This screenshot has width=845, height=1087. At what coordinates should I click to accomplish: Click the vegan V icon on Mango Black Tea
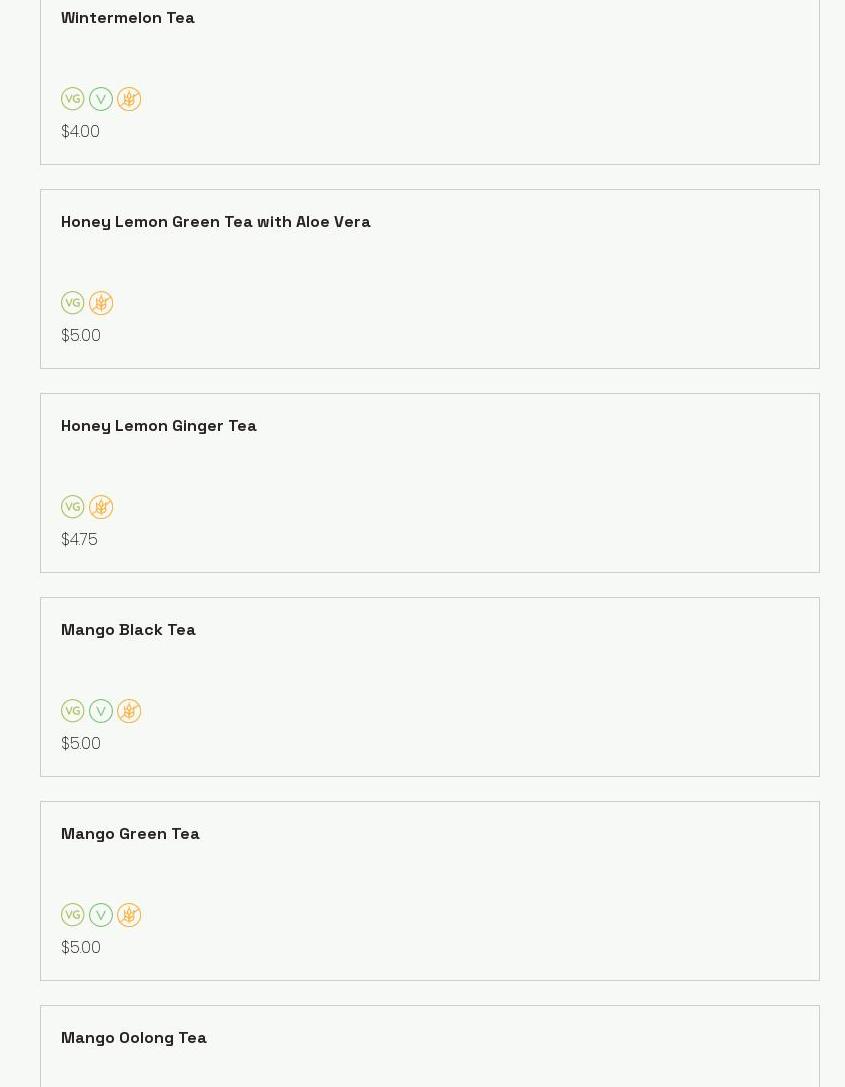[x=101, y=711]
